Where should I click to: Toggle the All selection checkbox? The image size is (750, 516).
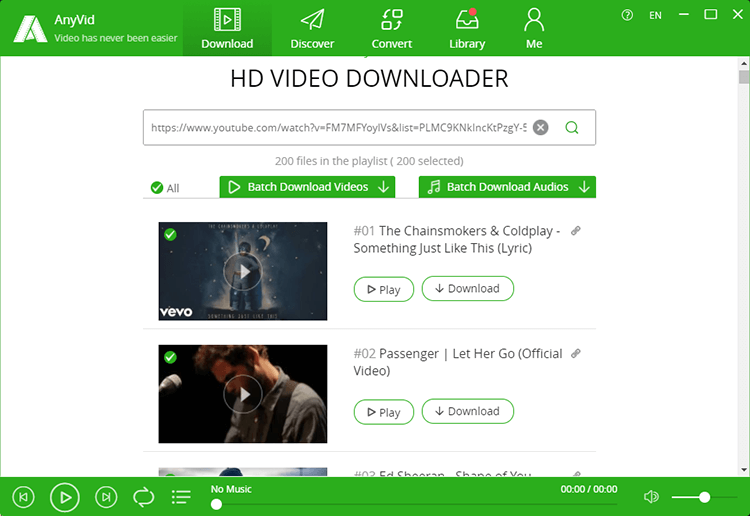tap(157, 188)
